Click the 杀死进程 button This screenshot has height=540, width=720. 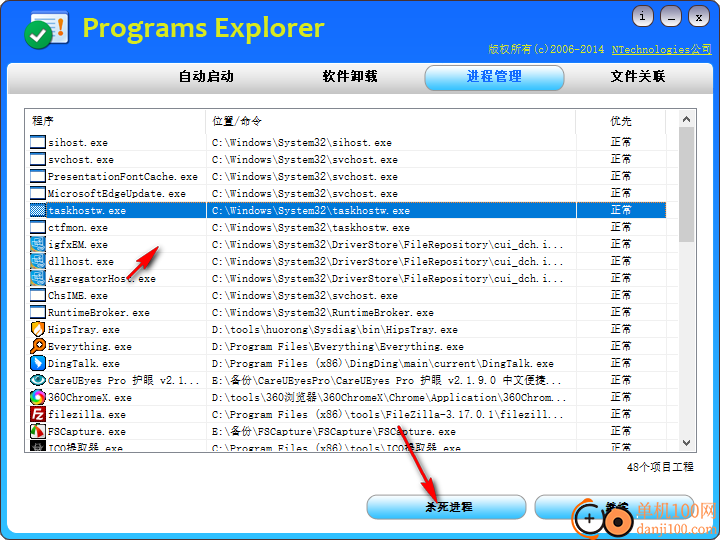tap(446, 506)
